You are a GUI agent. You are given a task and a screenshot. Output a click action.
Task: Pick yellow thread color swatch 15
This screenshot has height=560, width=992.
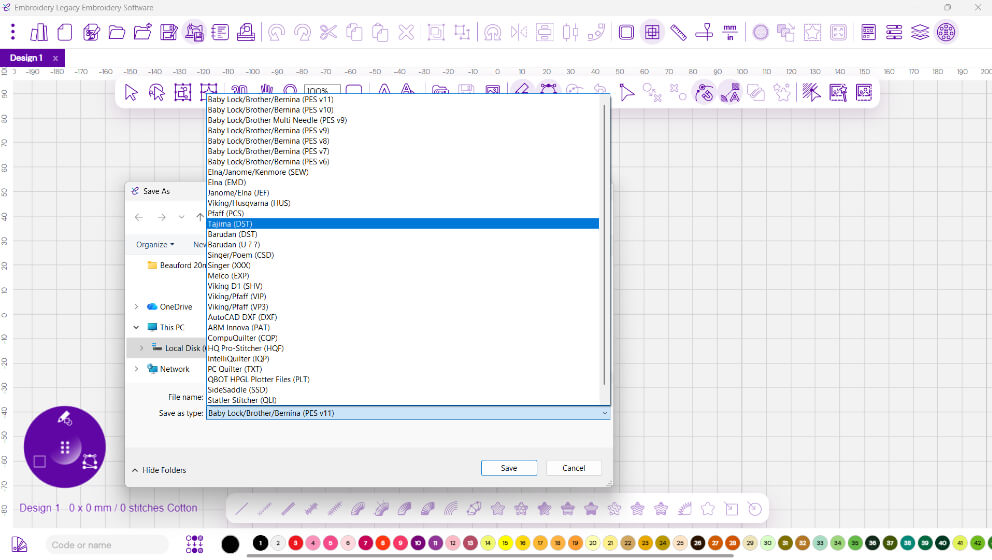(x=505, y=543)
